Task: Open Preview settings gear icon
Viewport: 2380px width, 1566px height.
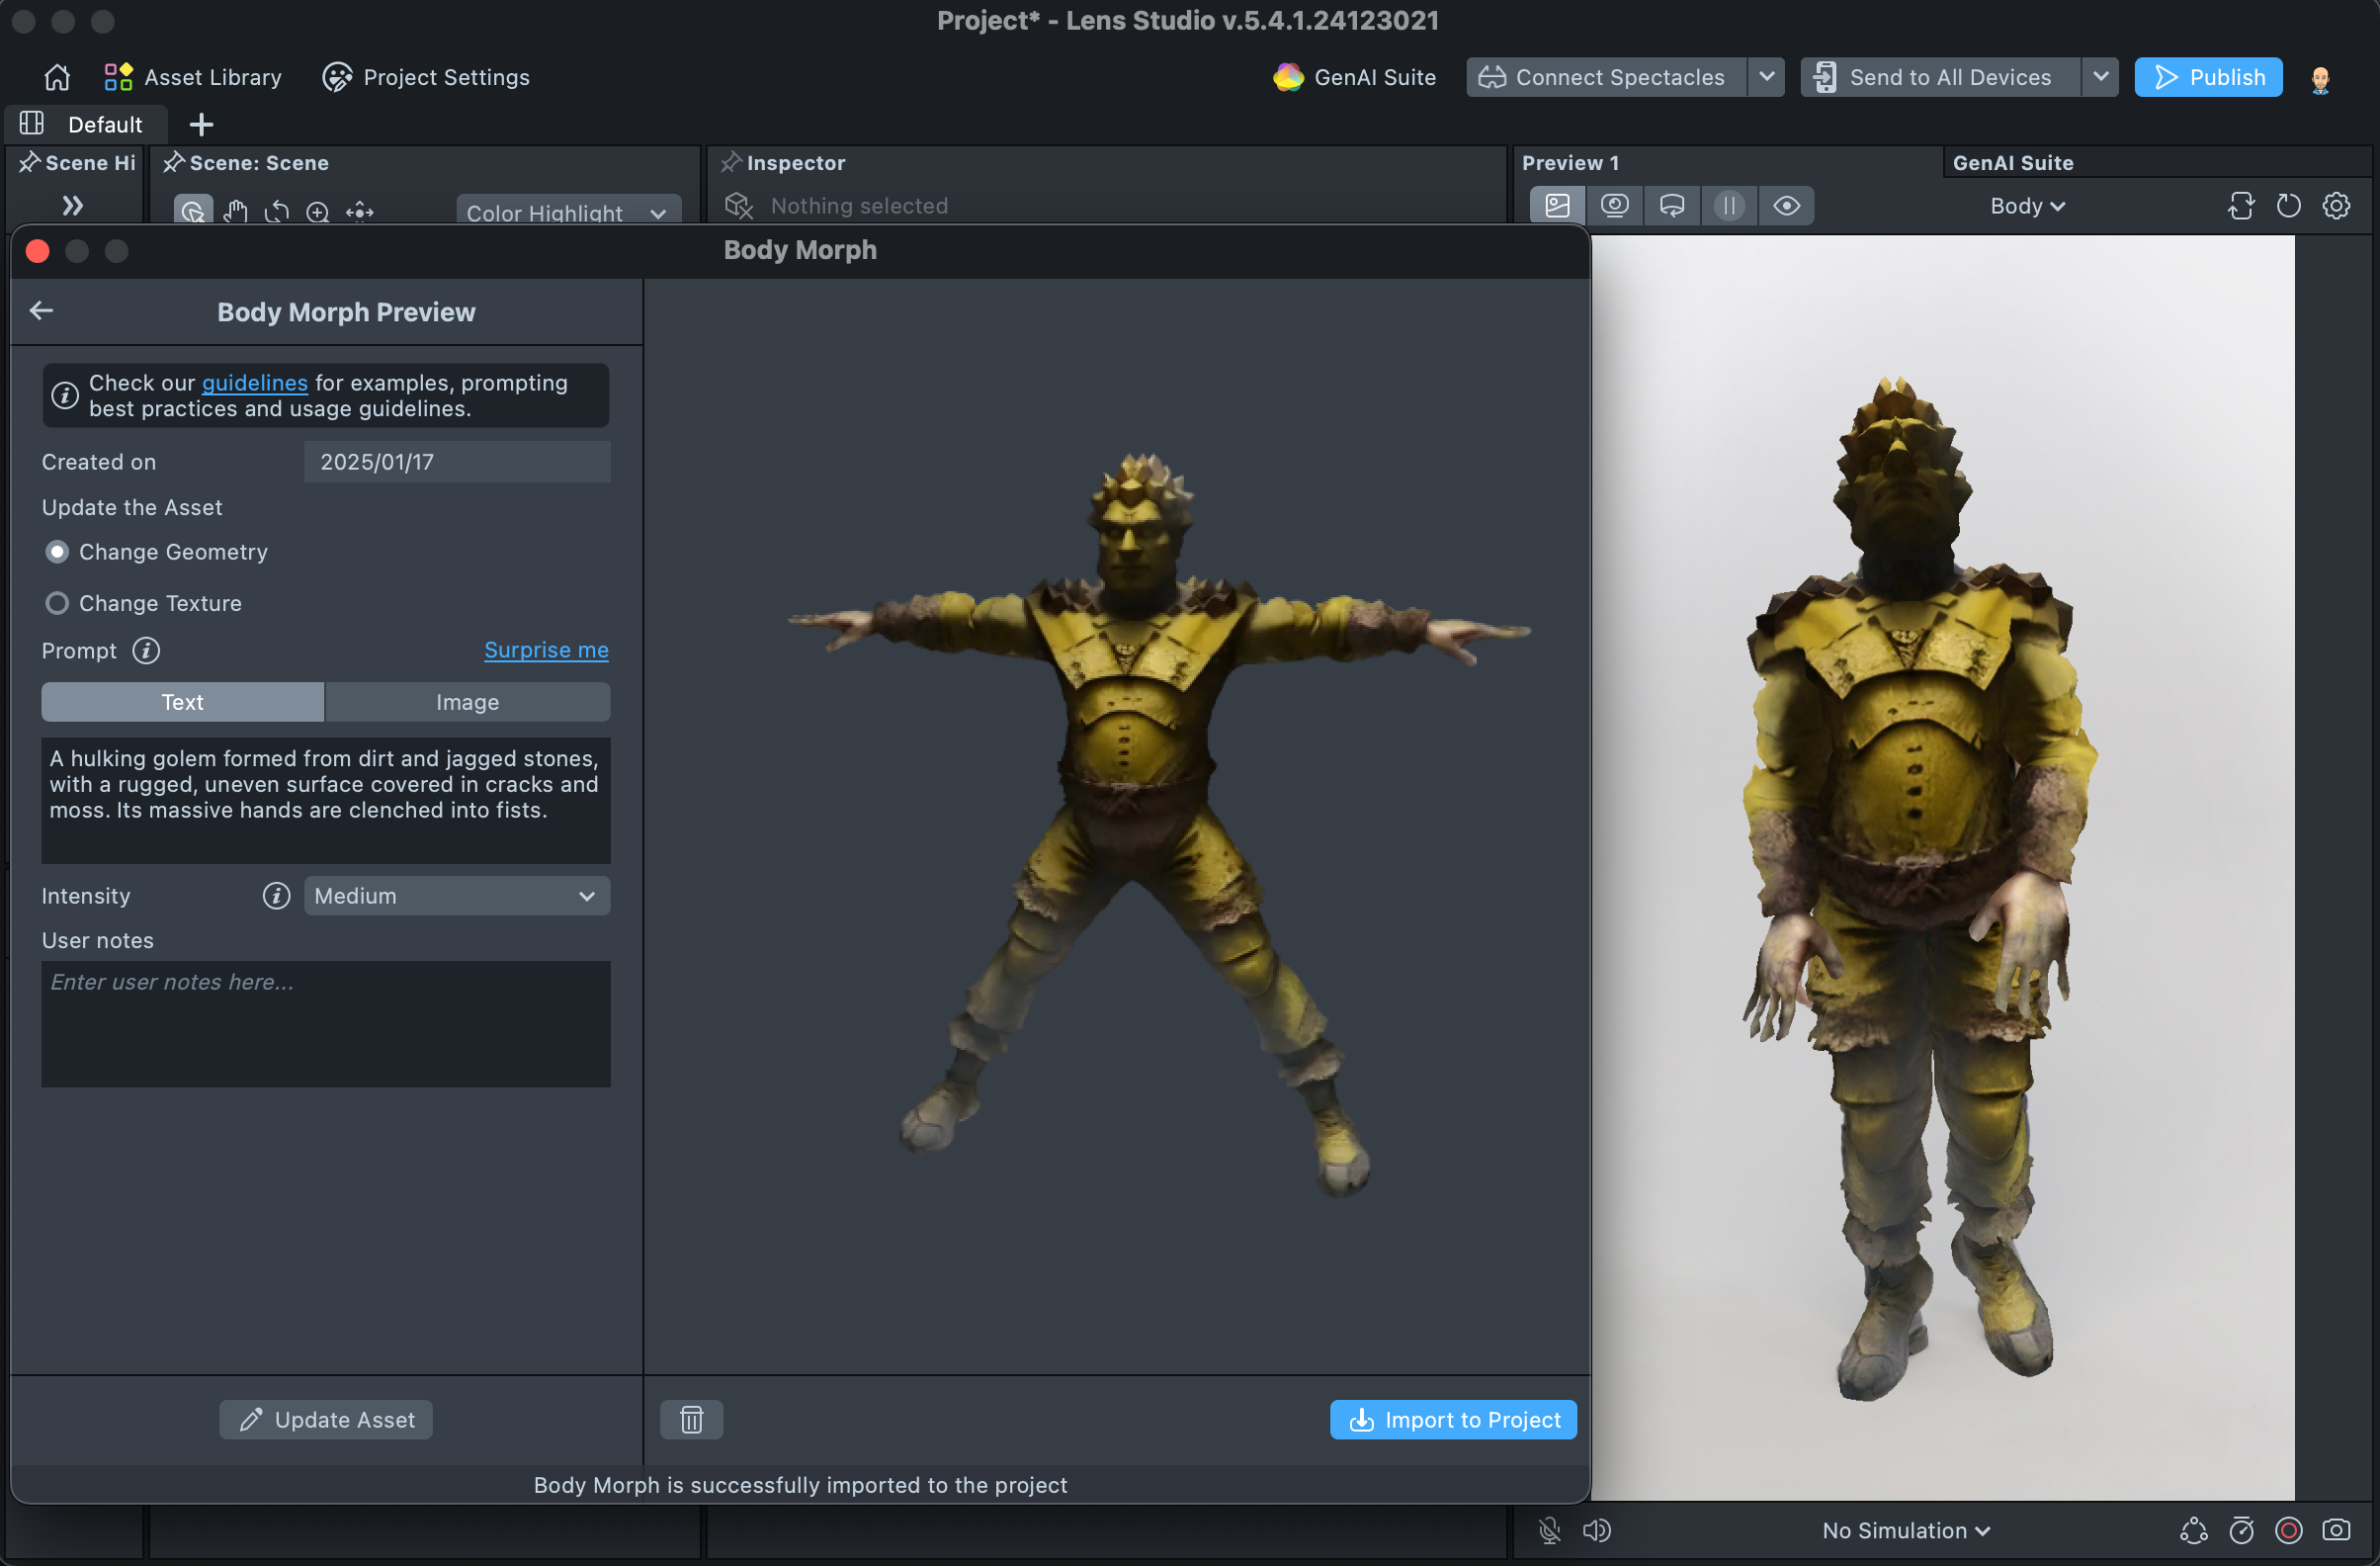Action: click(x=2336, y=206)
